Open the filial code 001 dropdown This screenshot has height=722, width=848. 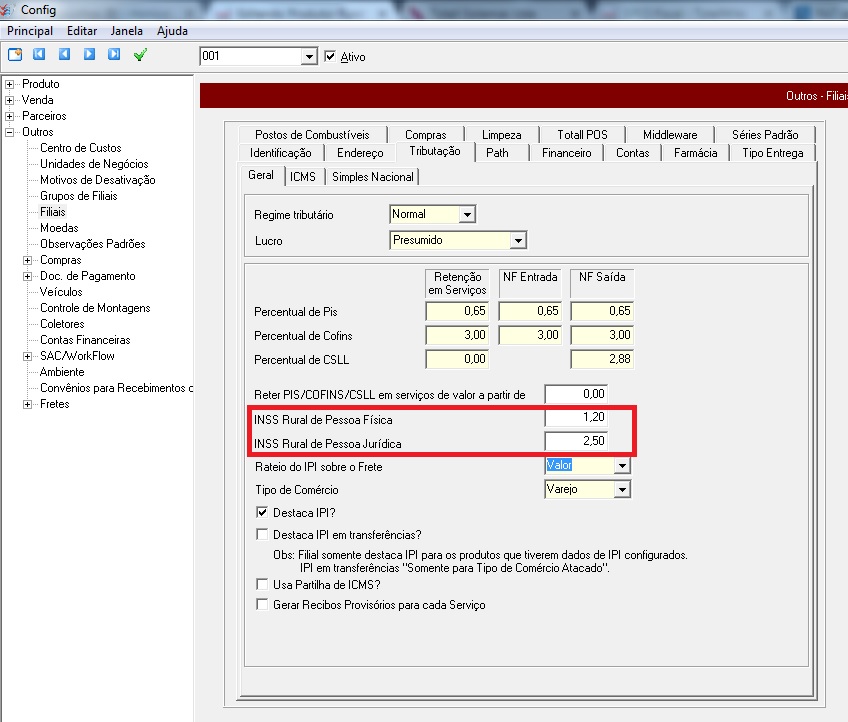[309, 56]
